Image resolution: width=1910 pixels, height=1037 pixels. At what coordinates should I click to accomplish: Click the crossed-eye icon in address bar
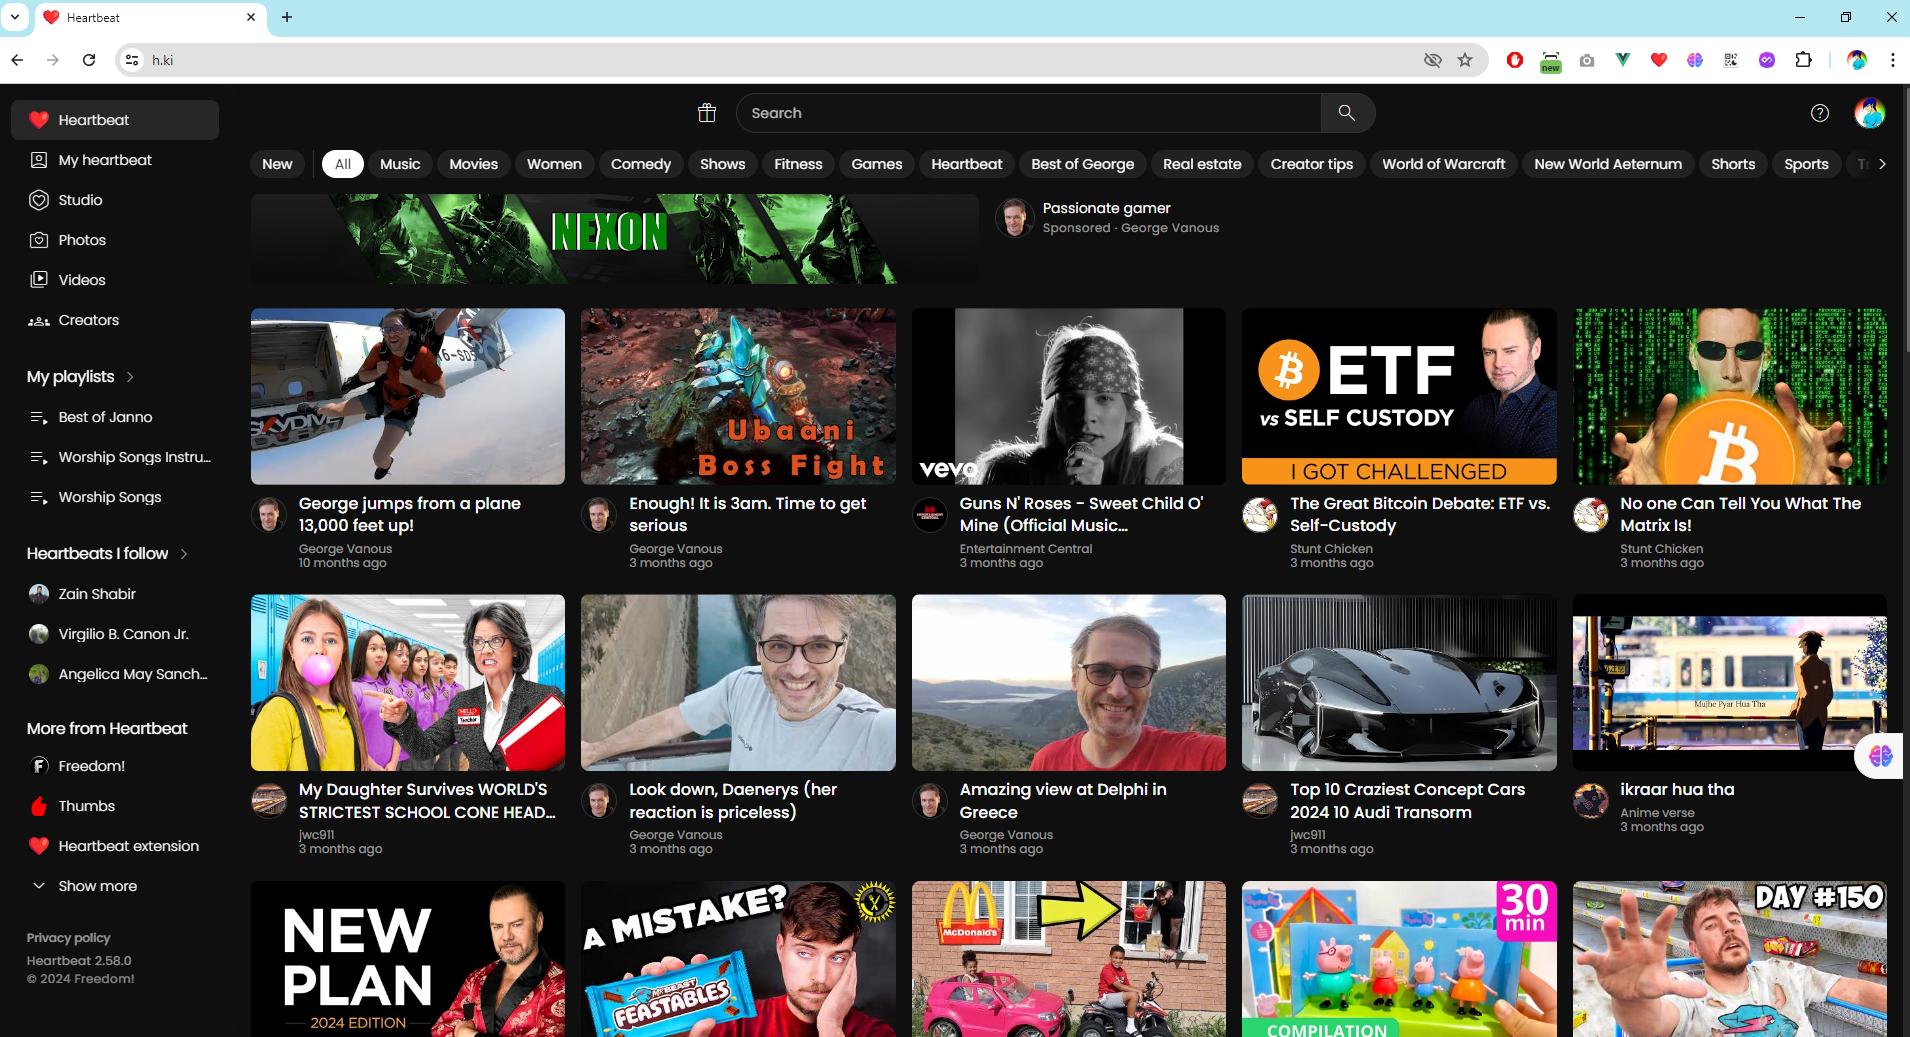coord(1432,60)
